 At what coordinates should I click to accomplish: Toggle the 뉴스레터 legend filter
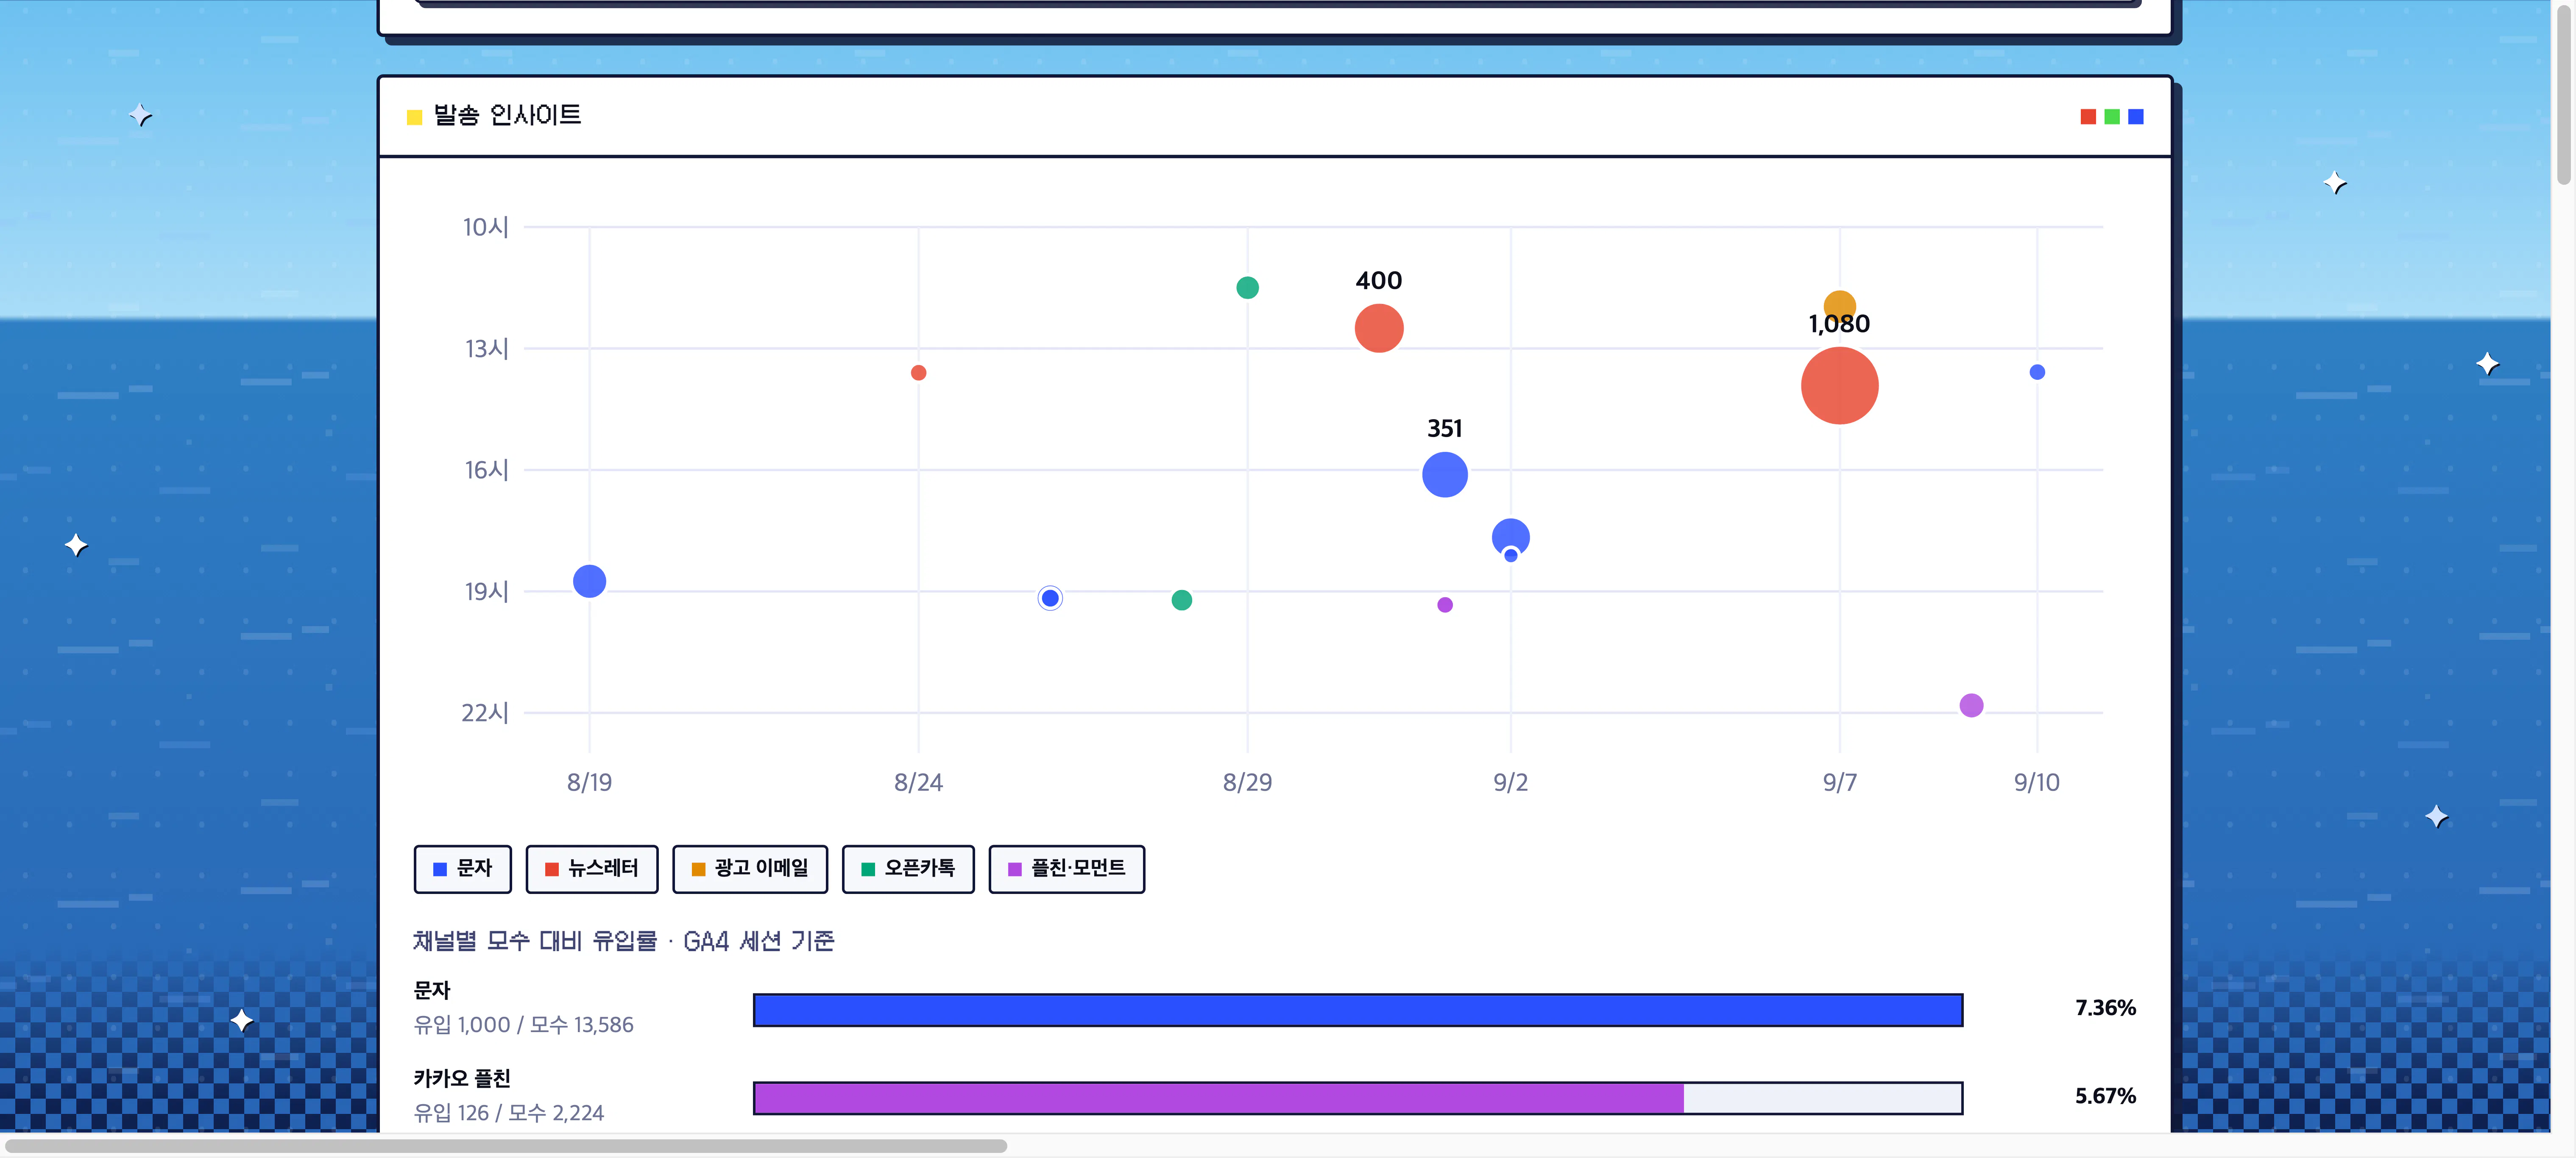592,868
